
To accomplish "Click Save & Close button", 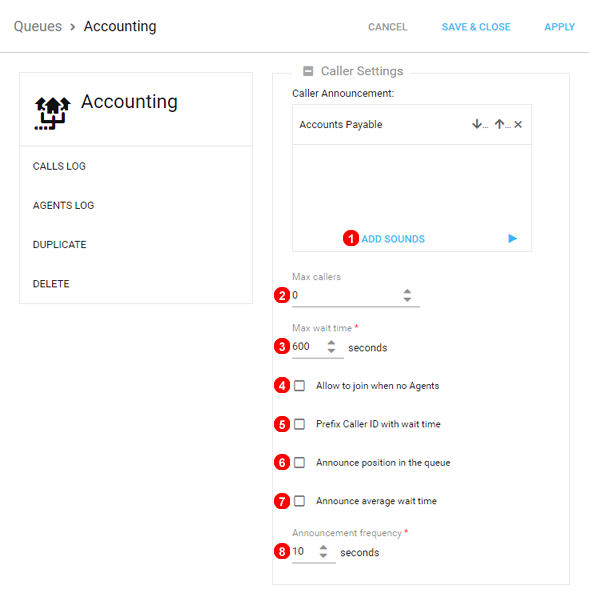I will tap(476, 27).
